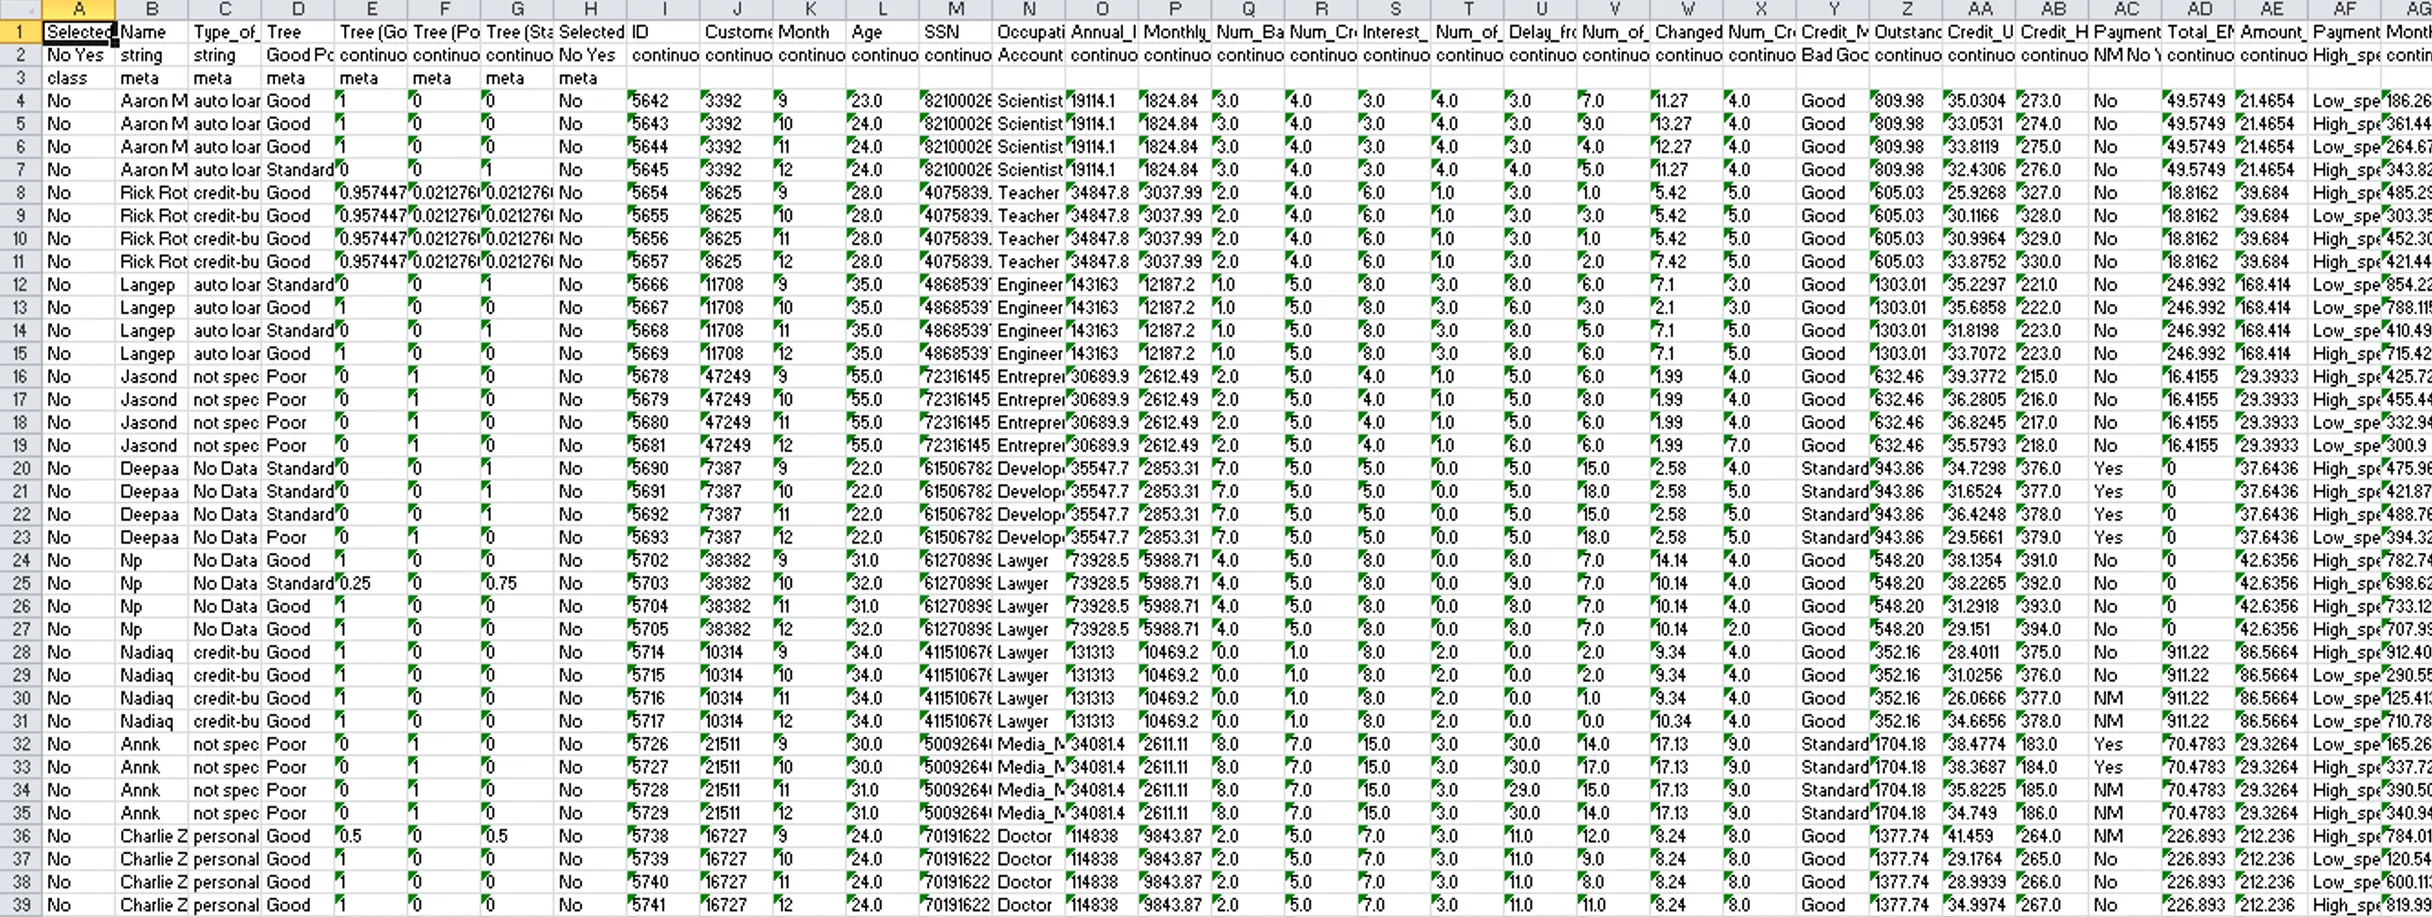The height and width of the screenshot is (917, 2432).
Task: Select column Z header
Action: pos(1905,10)
